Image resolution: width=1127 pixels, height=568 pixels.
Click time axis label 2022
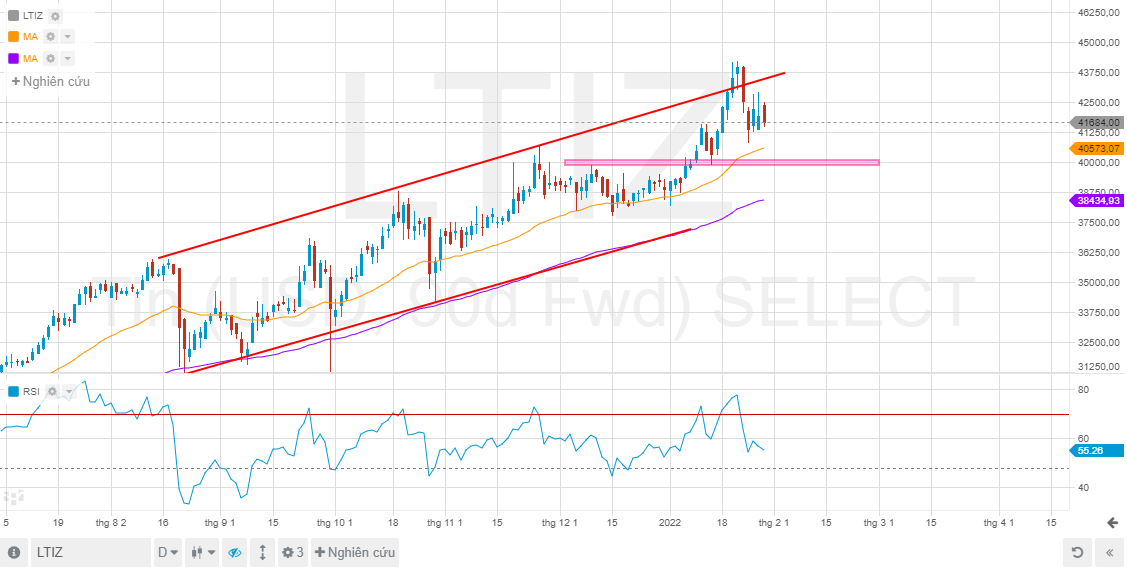(669, 523)
